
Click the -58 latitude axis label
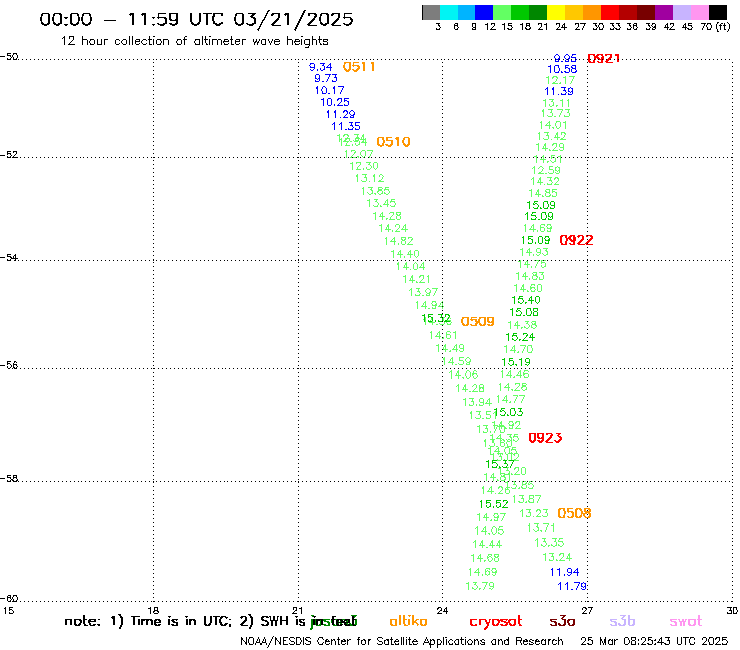(x=9, y=479)
